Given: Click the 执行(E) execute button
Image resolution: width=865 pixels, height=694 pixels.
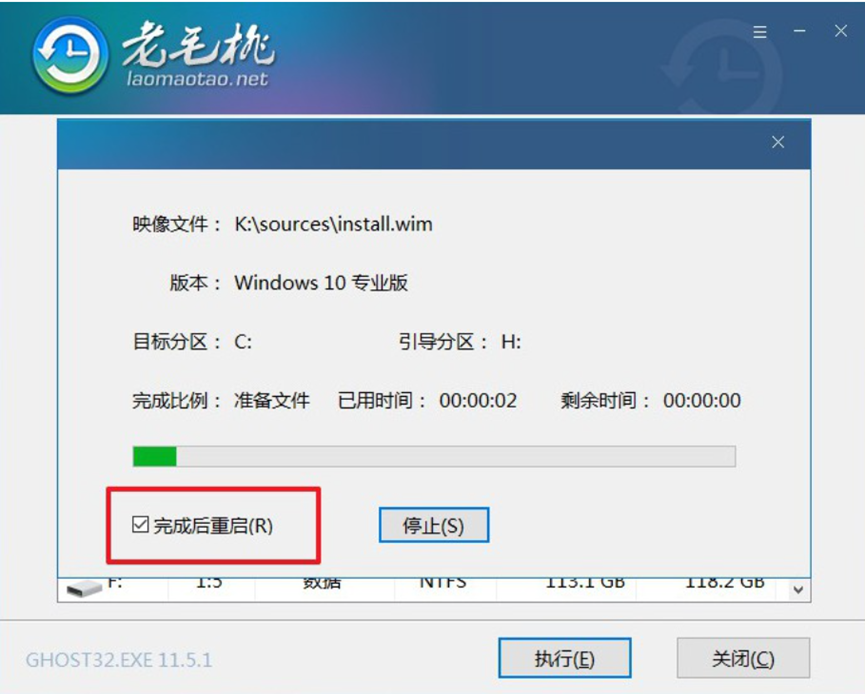Looking at the screenshot, I should (x=564, y=658).
